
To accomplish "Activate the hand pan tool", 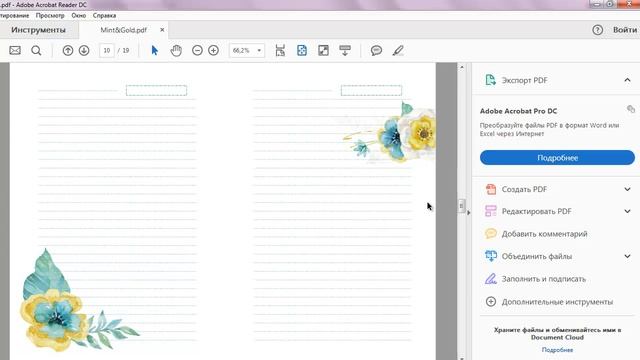I will click(x=176, y=50).
